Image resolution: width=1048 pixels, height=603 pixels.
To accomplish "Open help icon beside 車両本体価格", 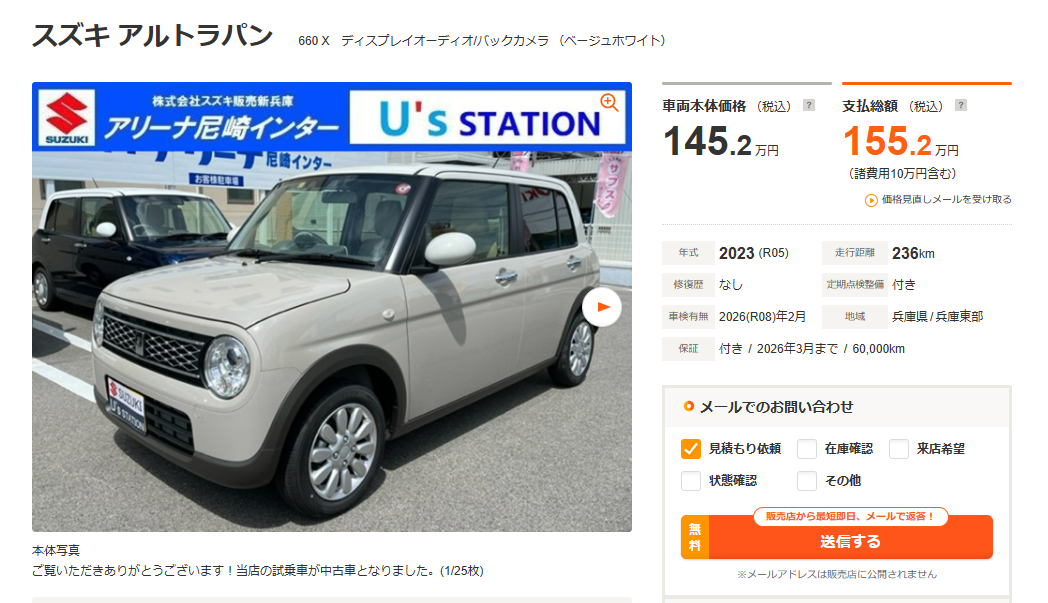I will (809, 105).
